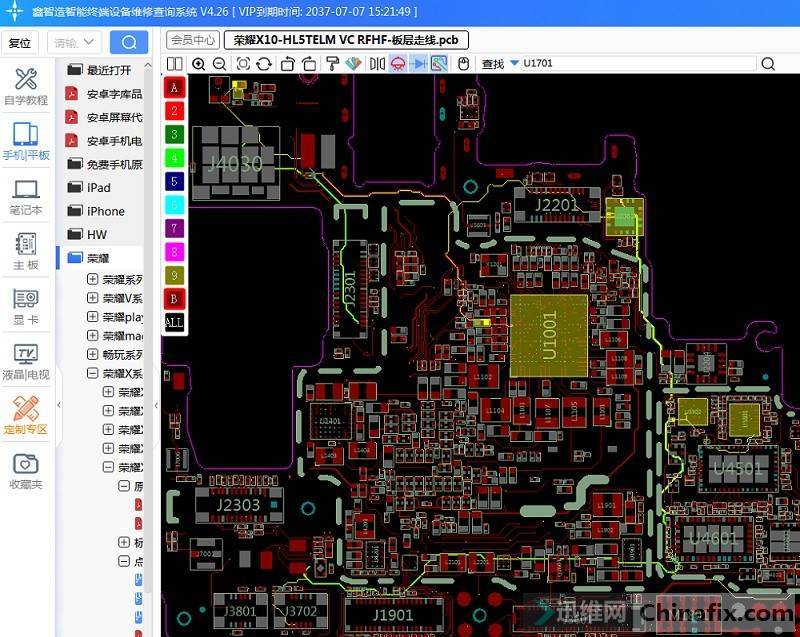
Task: Select the green layer 4 color swatch
Action: click(174, 157)
